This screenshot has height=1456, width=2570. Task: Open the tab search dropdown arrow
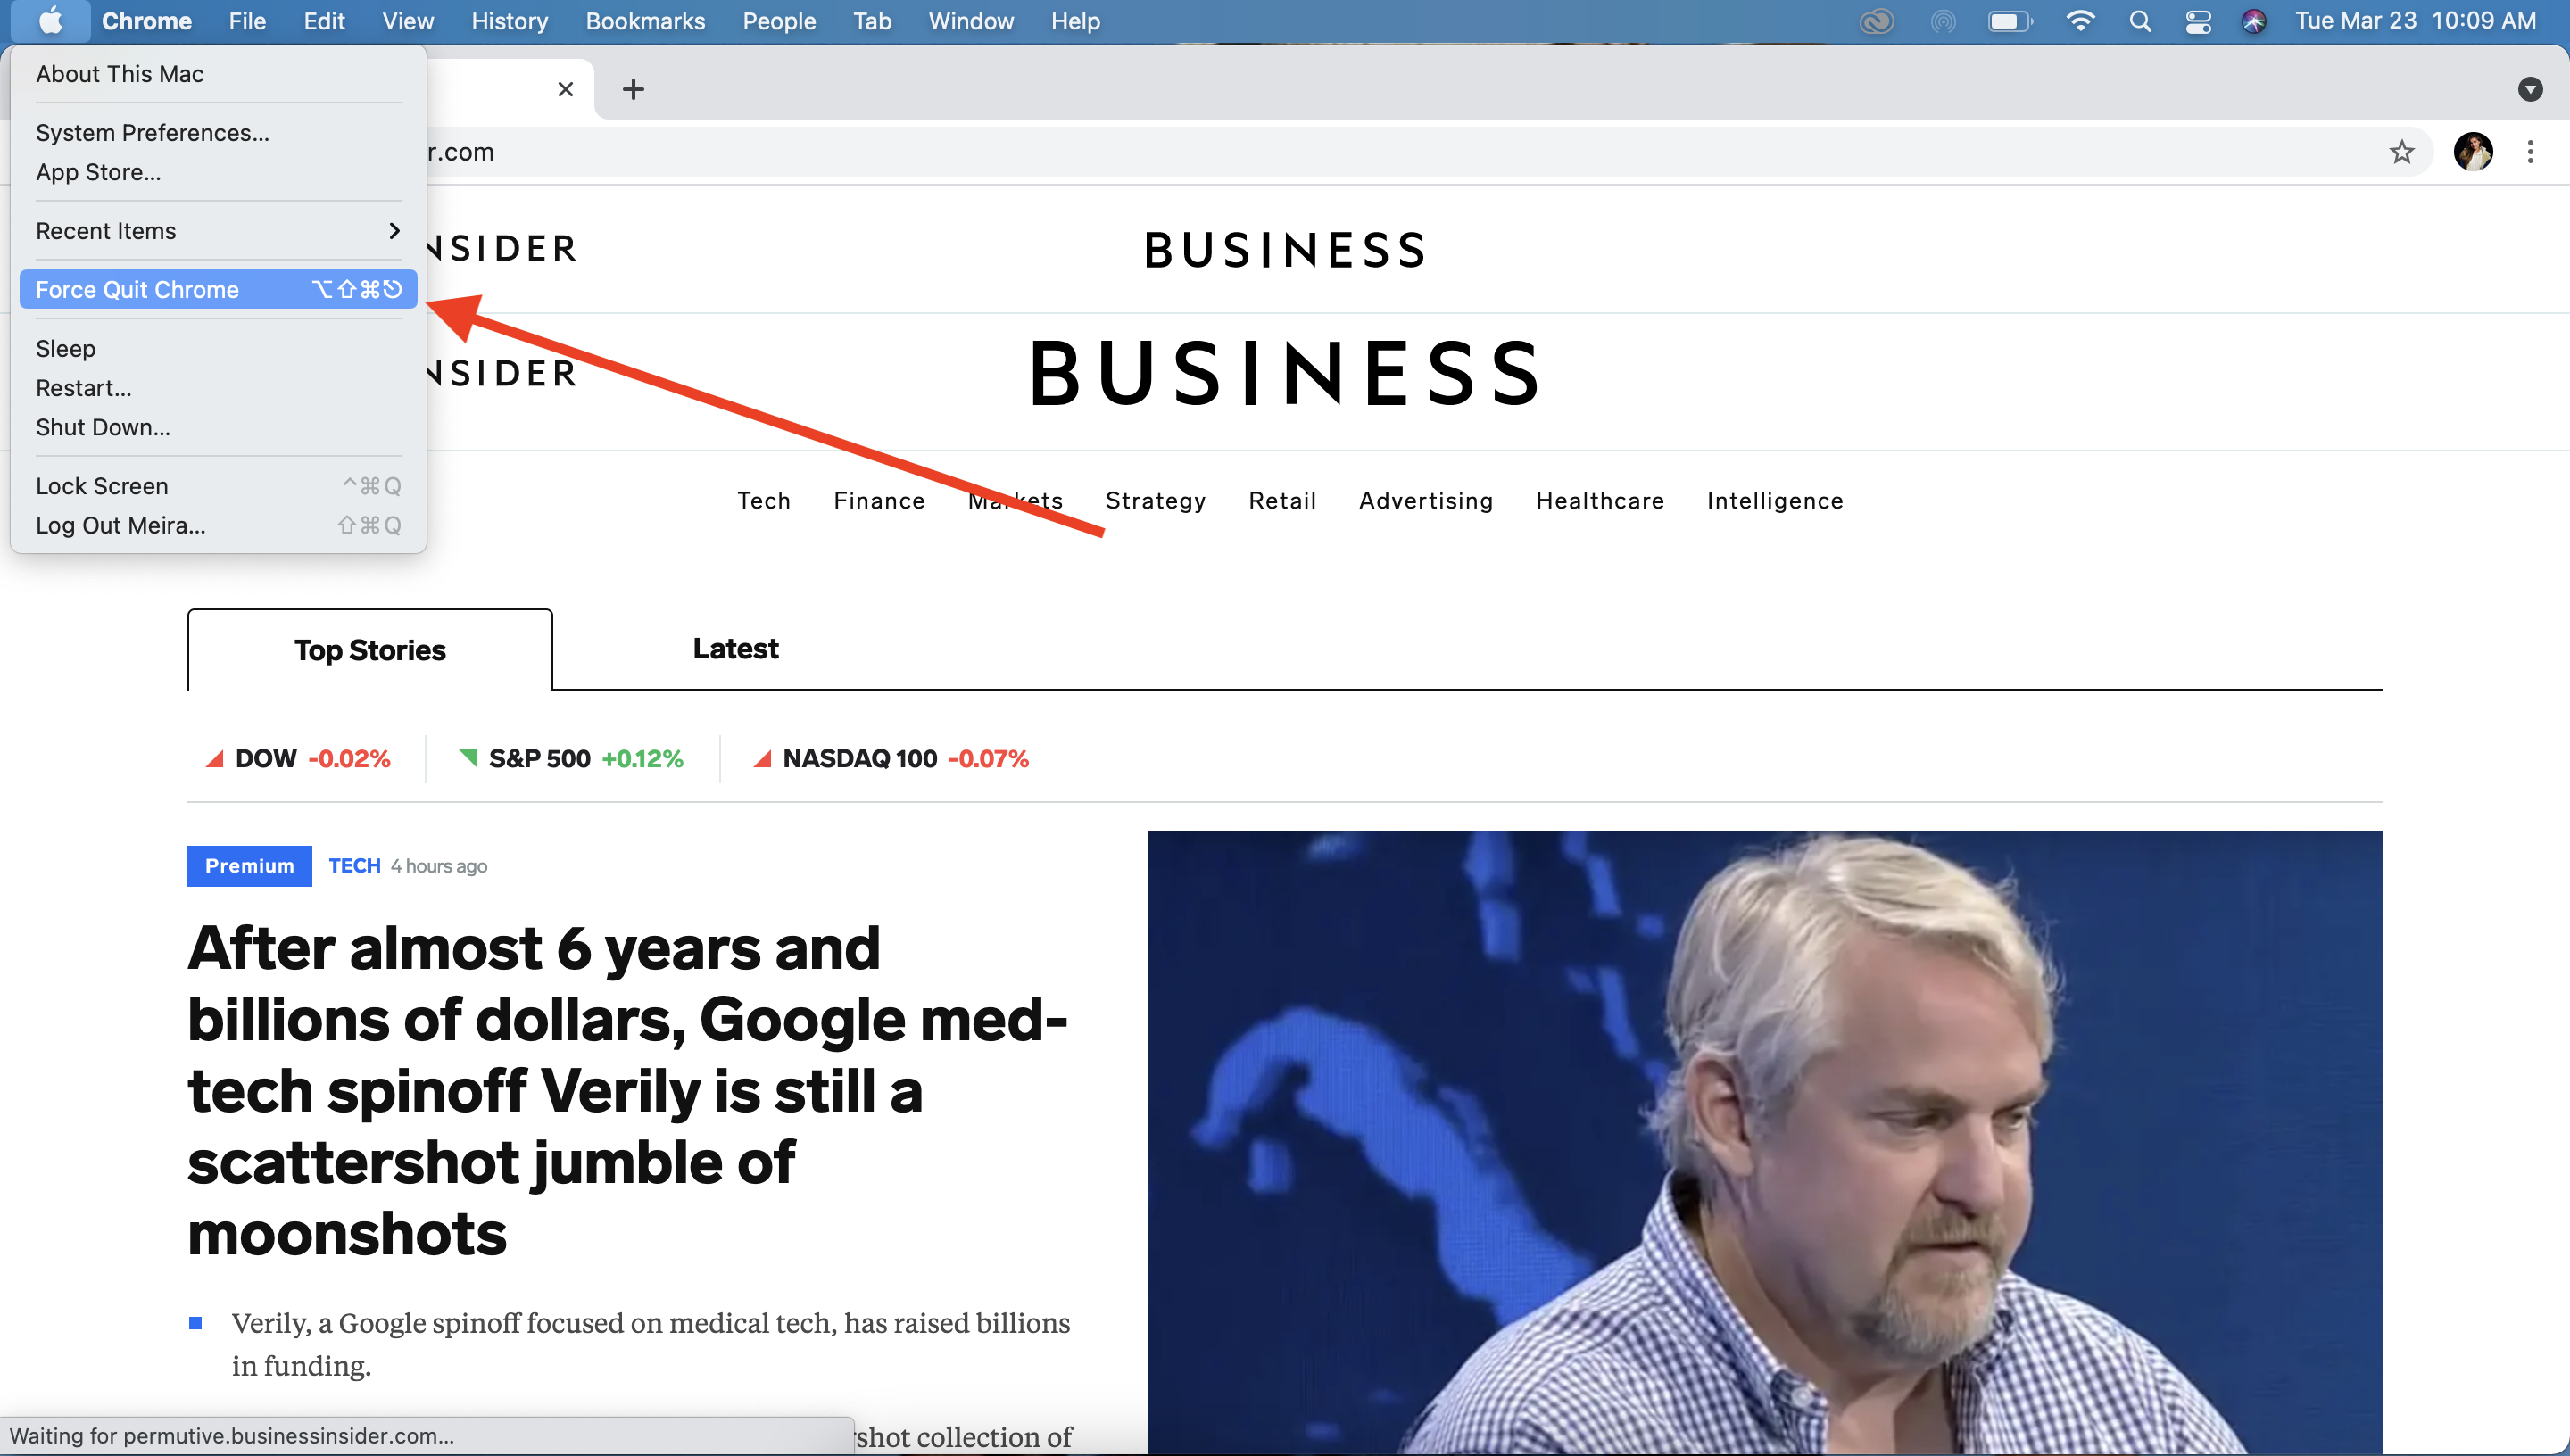(x=2529, y=89)
